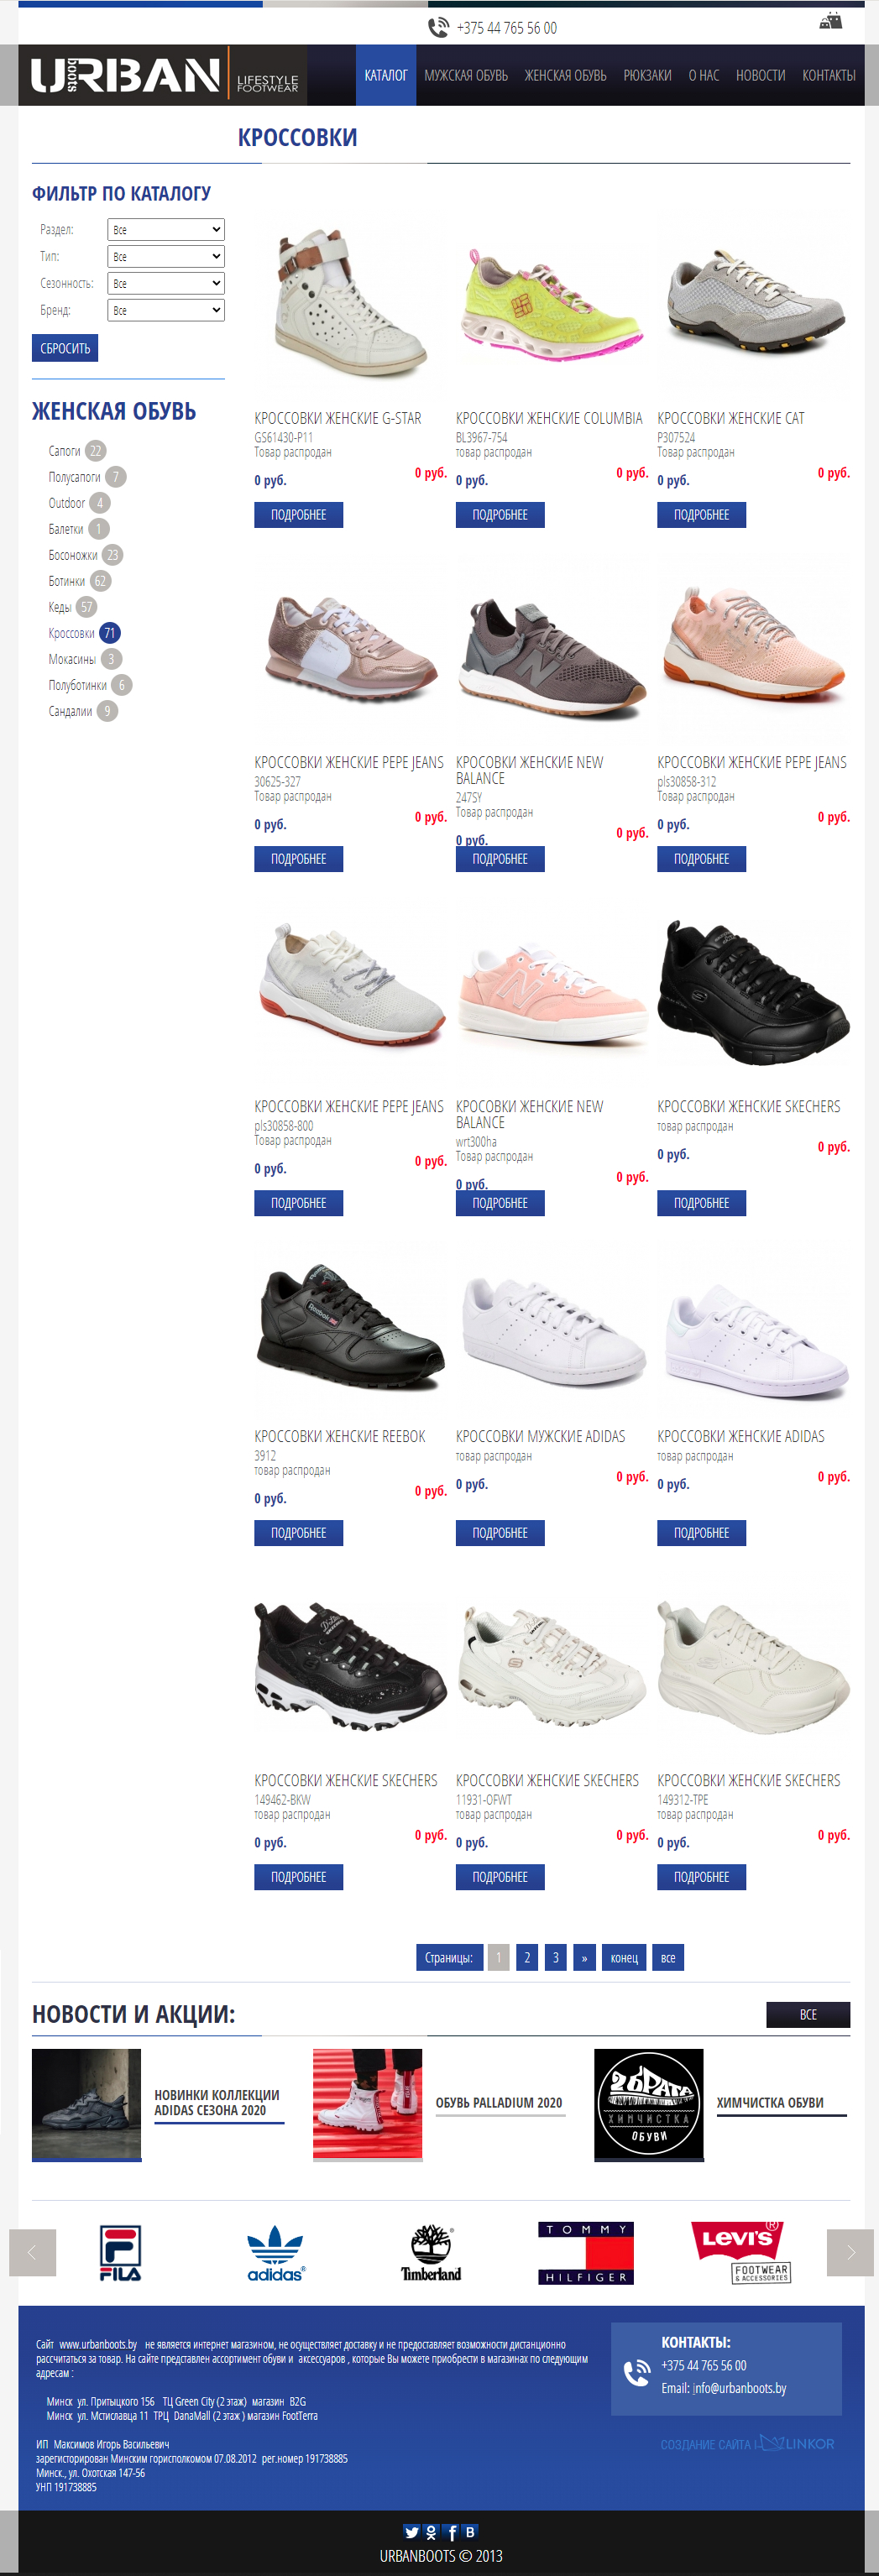Go to page 2 of results

527,1958
